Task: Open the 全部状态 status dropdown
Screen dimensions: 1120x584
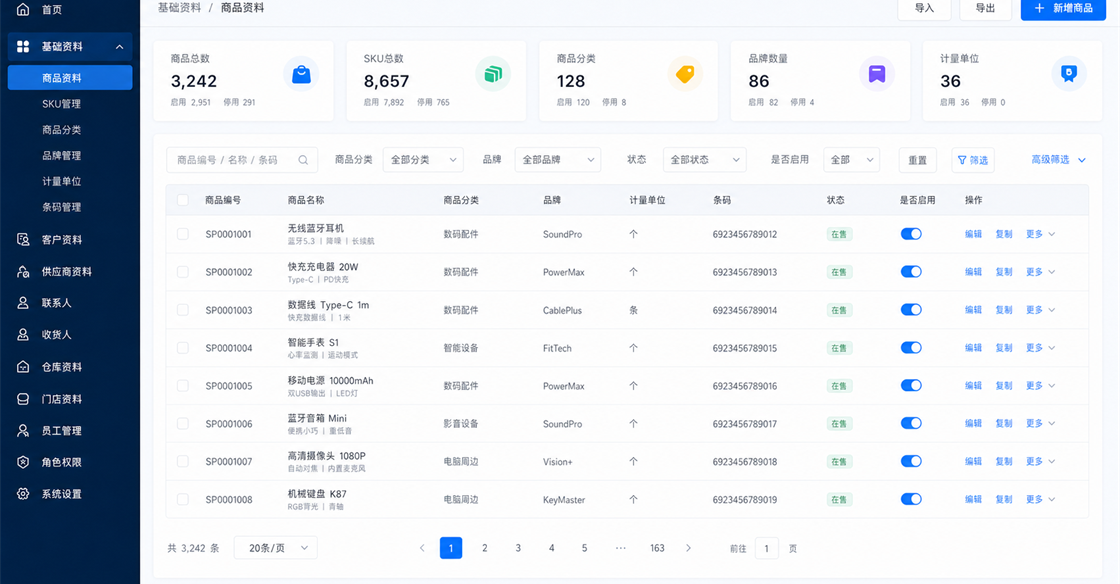Action: coord(704,160)
